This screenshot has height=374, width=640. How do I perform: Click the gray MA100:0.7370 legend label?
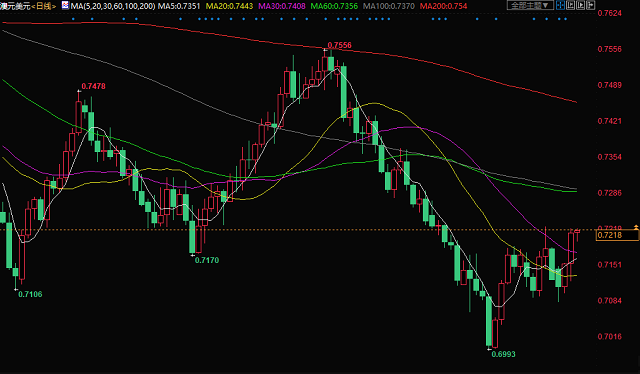(x=389, y=6)
